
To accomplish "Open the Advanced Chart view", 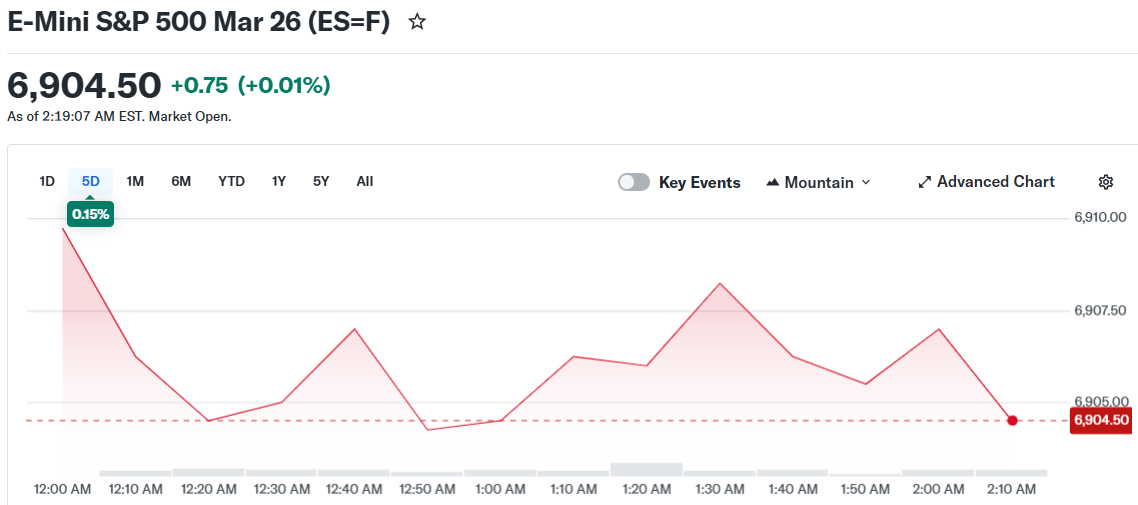I will tap(986, 181).
